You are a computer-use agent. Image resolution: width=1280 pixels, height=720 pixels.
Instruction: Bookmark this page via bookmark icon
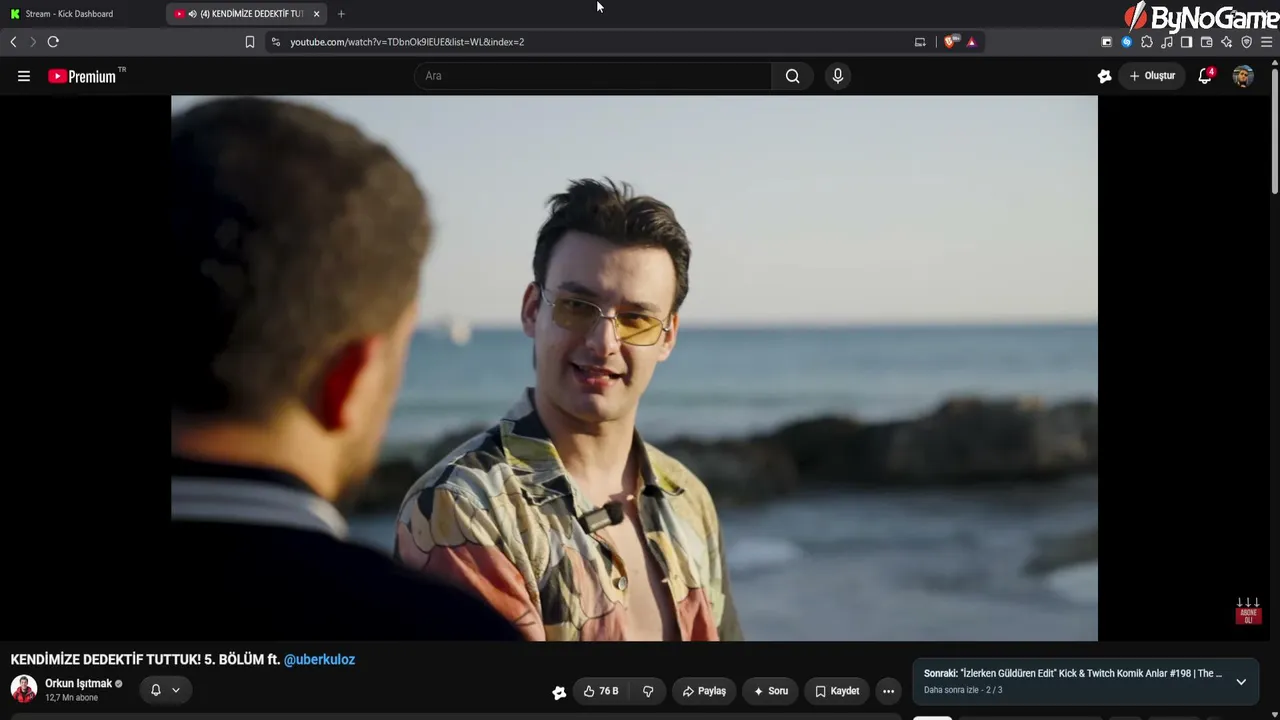250,42
